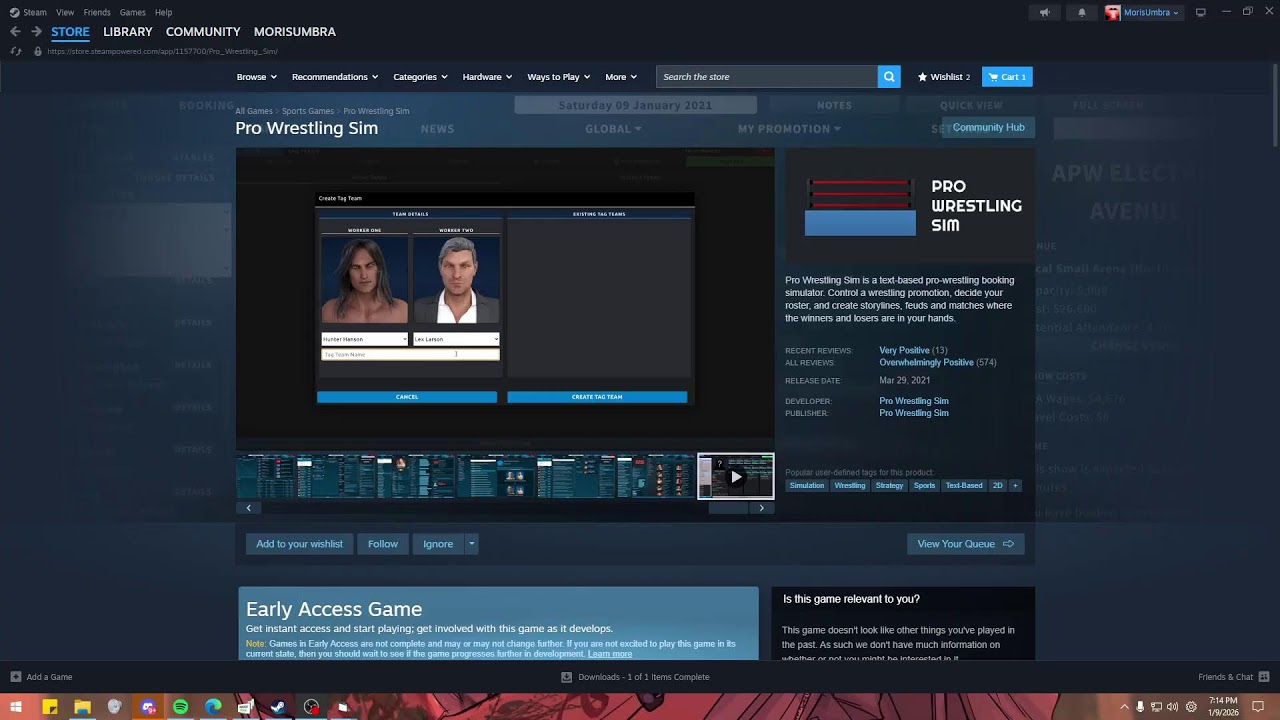
Task: Click the Wrestling tag
Action: [850, 486]
